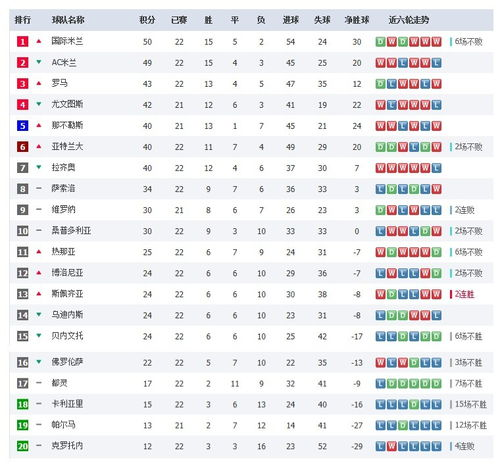Open the 那不勒斯 team link

pos(67,125)
